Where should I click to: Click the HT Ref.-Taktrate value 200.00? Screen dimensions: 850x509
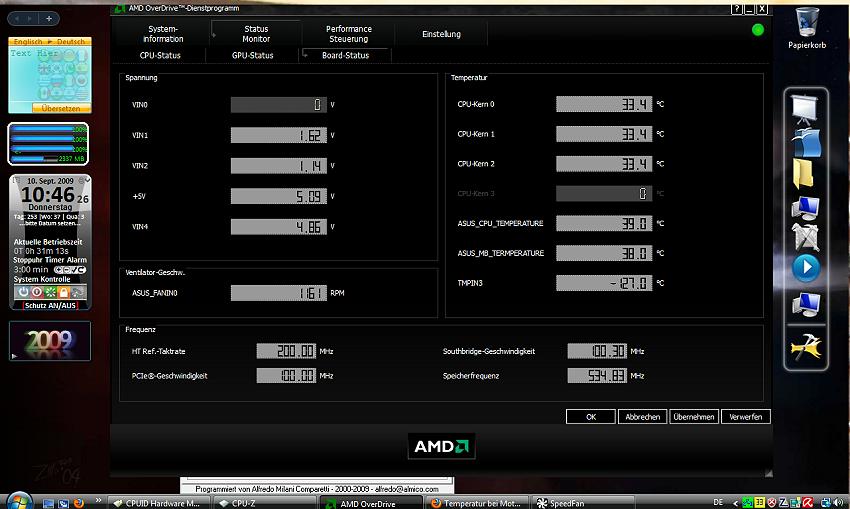click(x=286, y=351)
